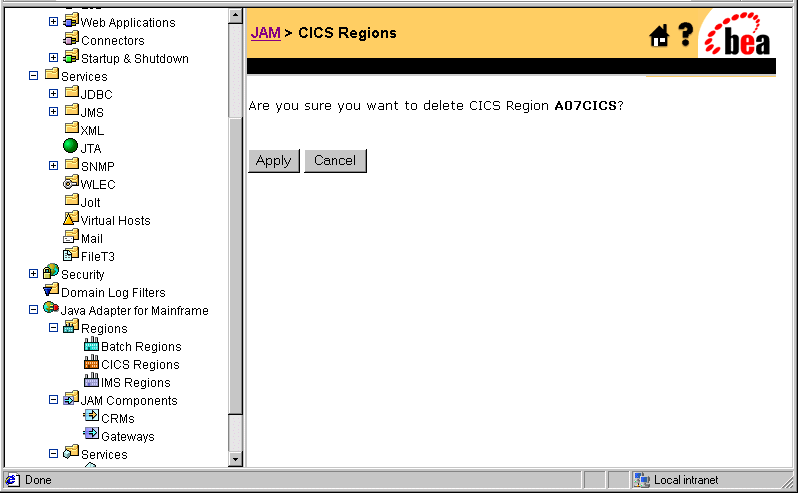Click the Virtual Hosts icon
The image size is (798, 493).
pyautogui.click(x=71, y=218)
